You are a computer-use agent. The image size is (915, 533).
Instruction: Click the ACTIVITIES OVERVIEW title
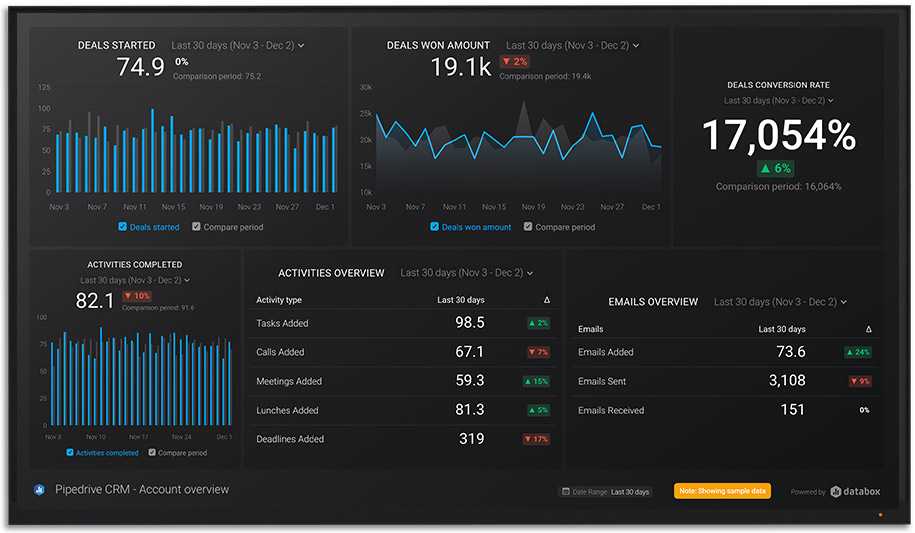[331, 273]
